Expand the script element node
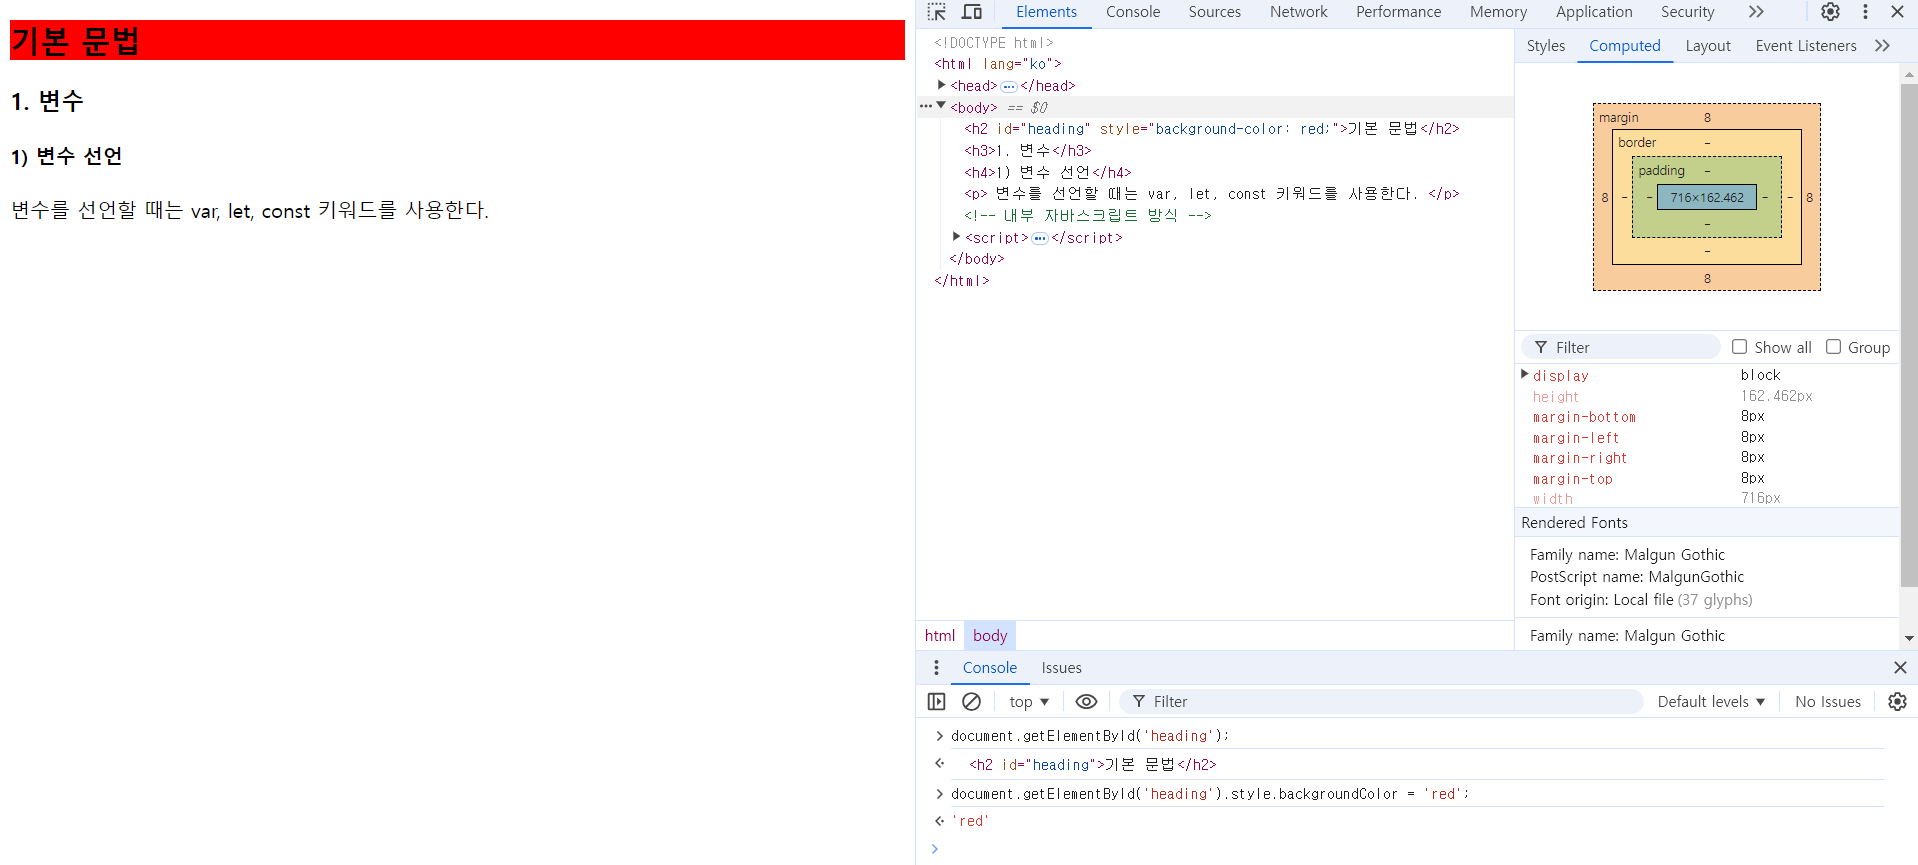 (x=956, y=237)
